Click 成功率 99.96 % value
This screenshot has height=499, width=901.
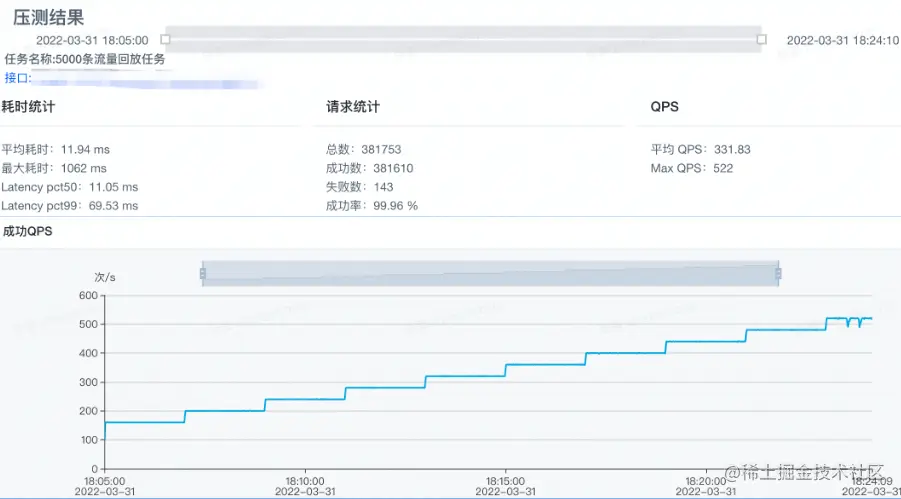pos(372,206)
